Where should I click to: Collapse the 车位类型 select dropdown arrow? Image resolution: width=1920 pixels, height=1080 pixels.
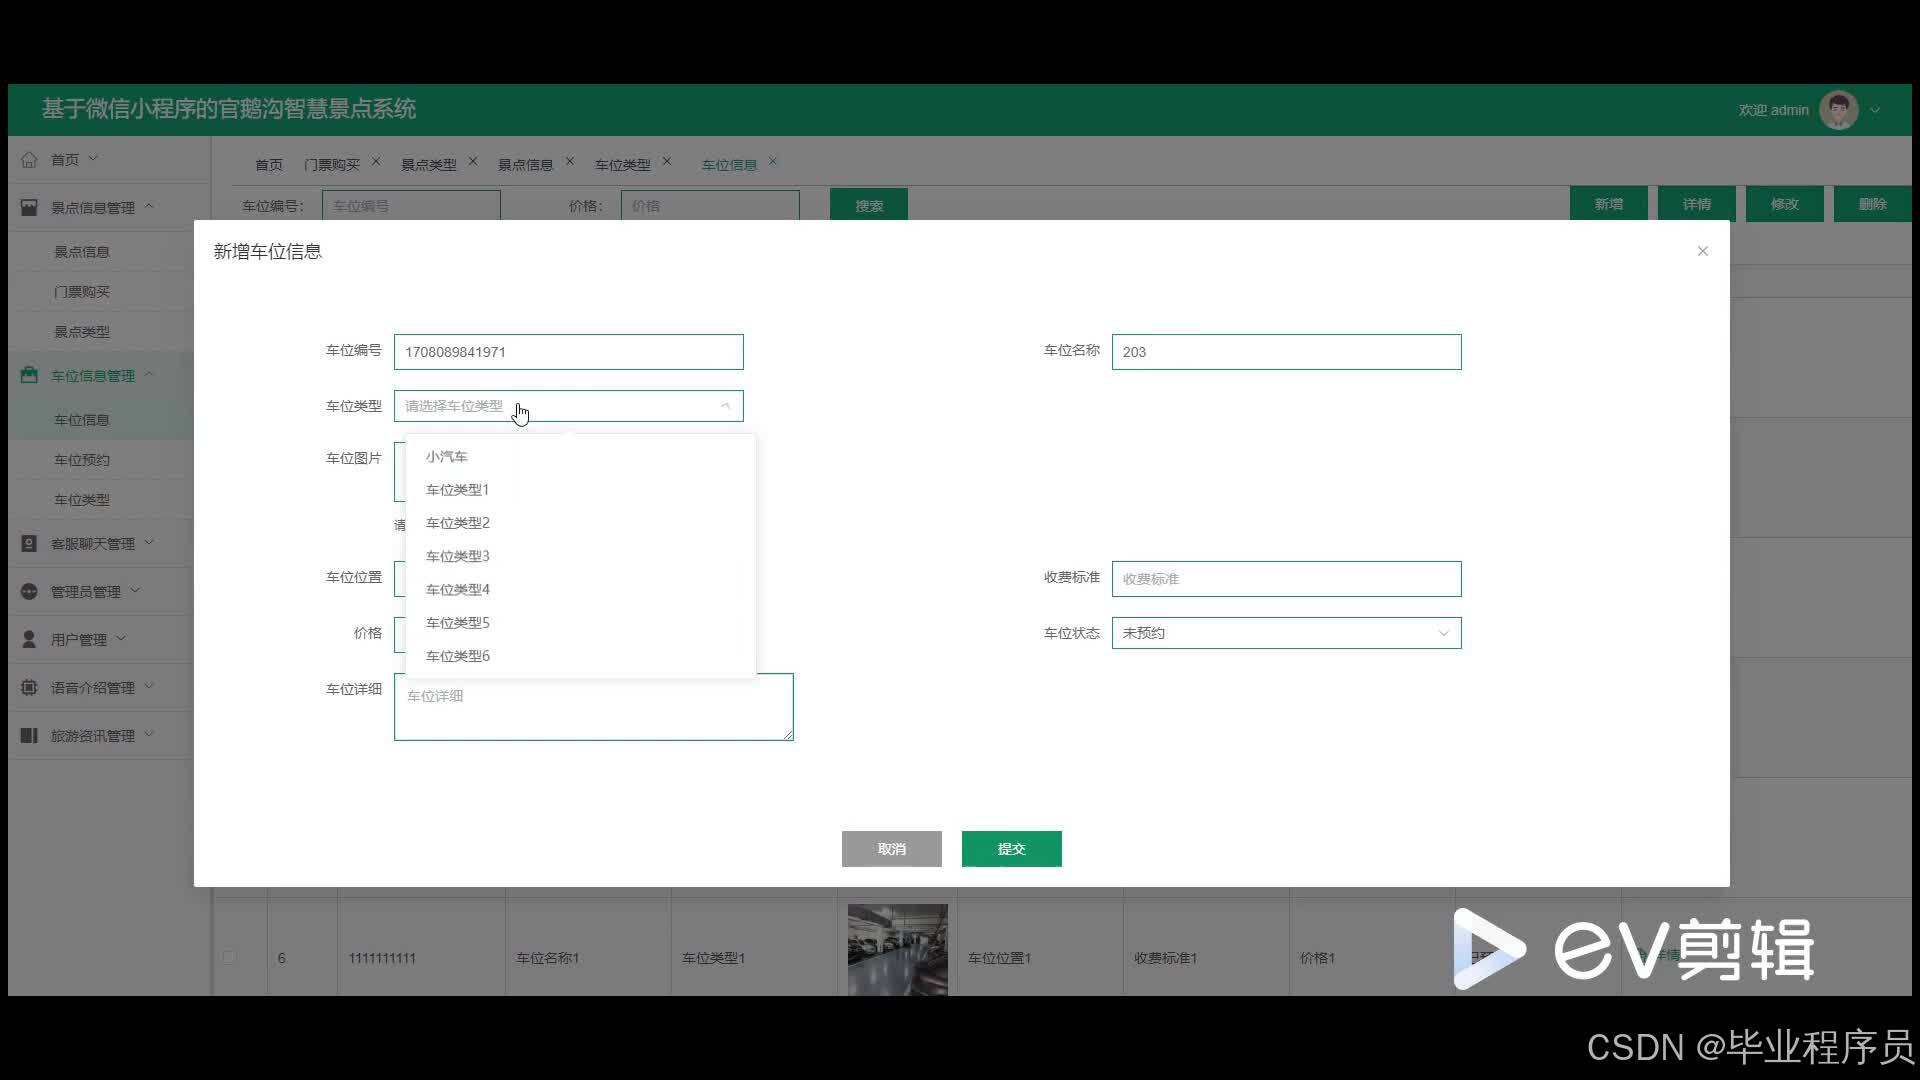[x=725, y=406]
